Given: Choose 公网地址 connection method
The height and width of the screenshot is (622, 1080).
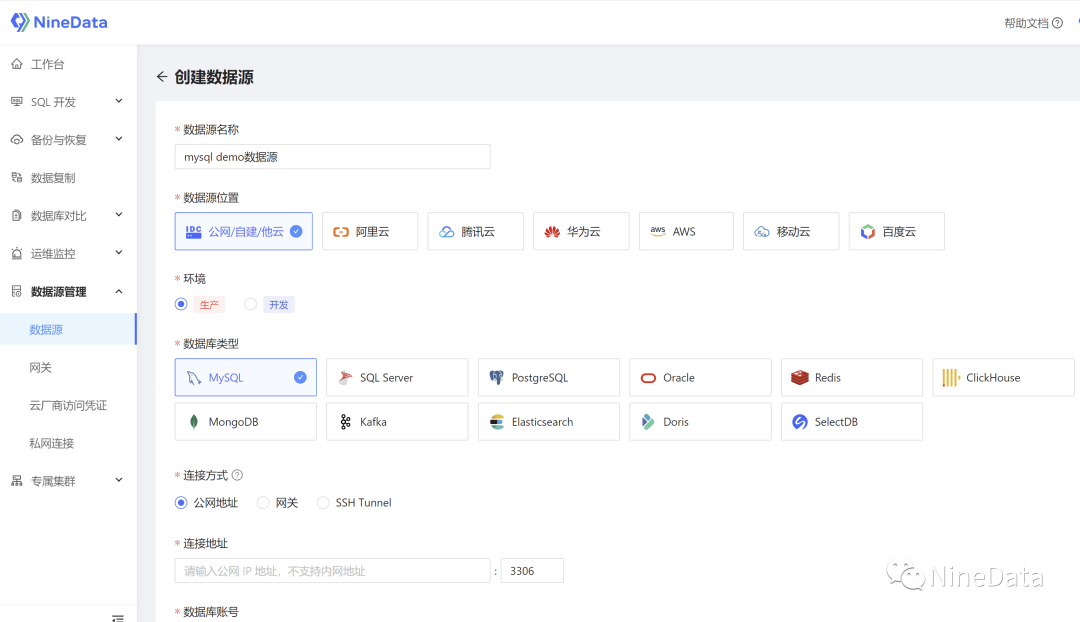Looking at the screenshot, I should 181,503.
